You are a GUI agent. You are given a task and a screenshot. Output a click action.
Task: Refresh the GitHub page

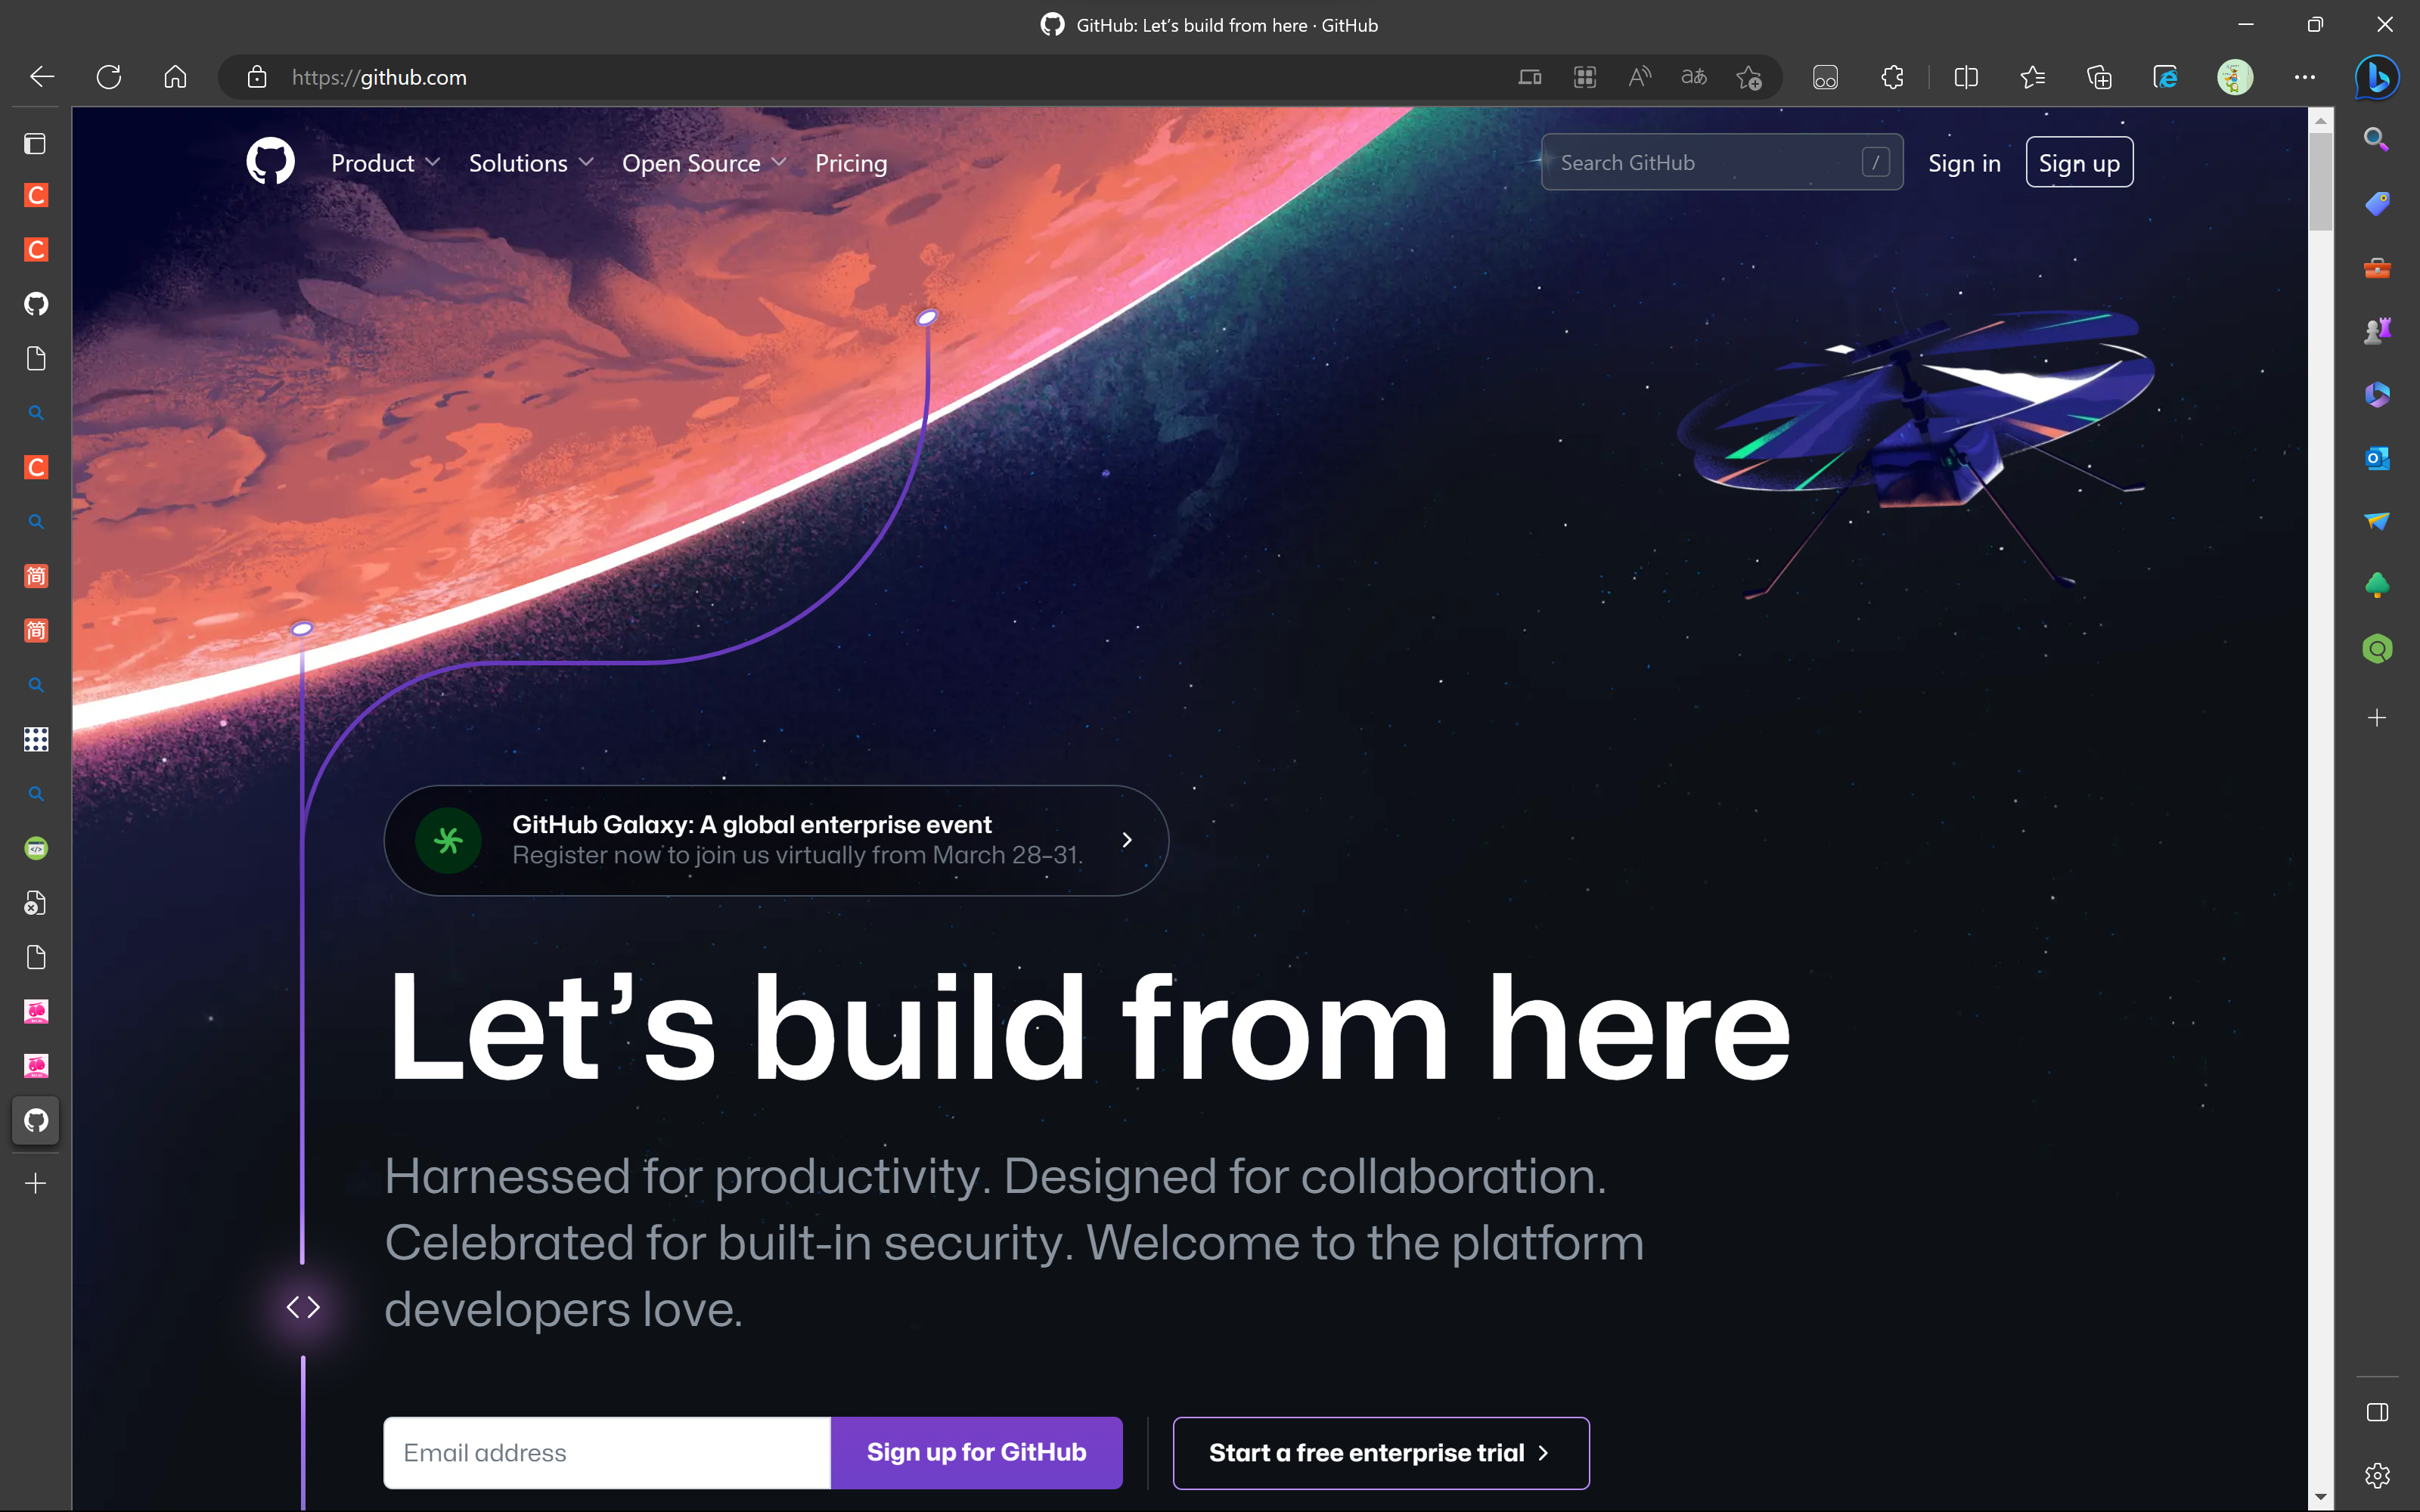click(109, 77)
